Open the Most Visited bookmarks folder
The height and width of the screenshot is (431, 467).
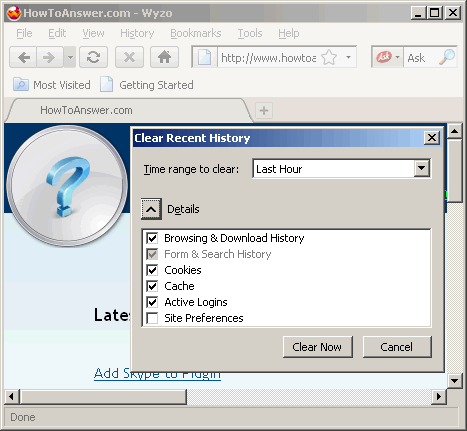[52, 85]
